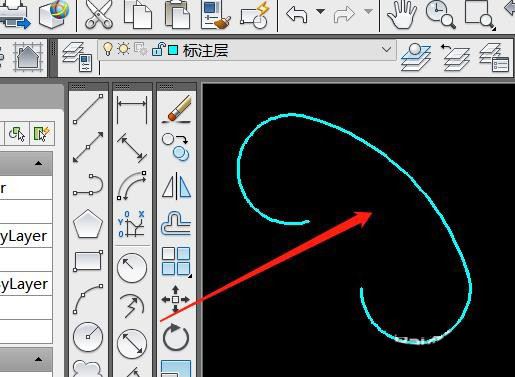Click the Copy clipboard icon in top toolbar
The height and width of the screenshot is (377, 515).
[x=138, y=14]
